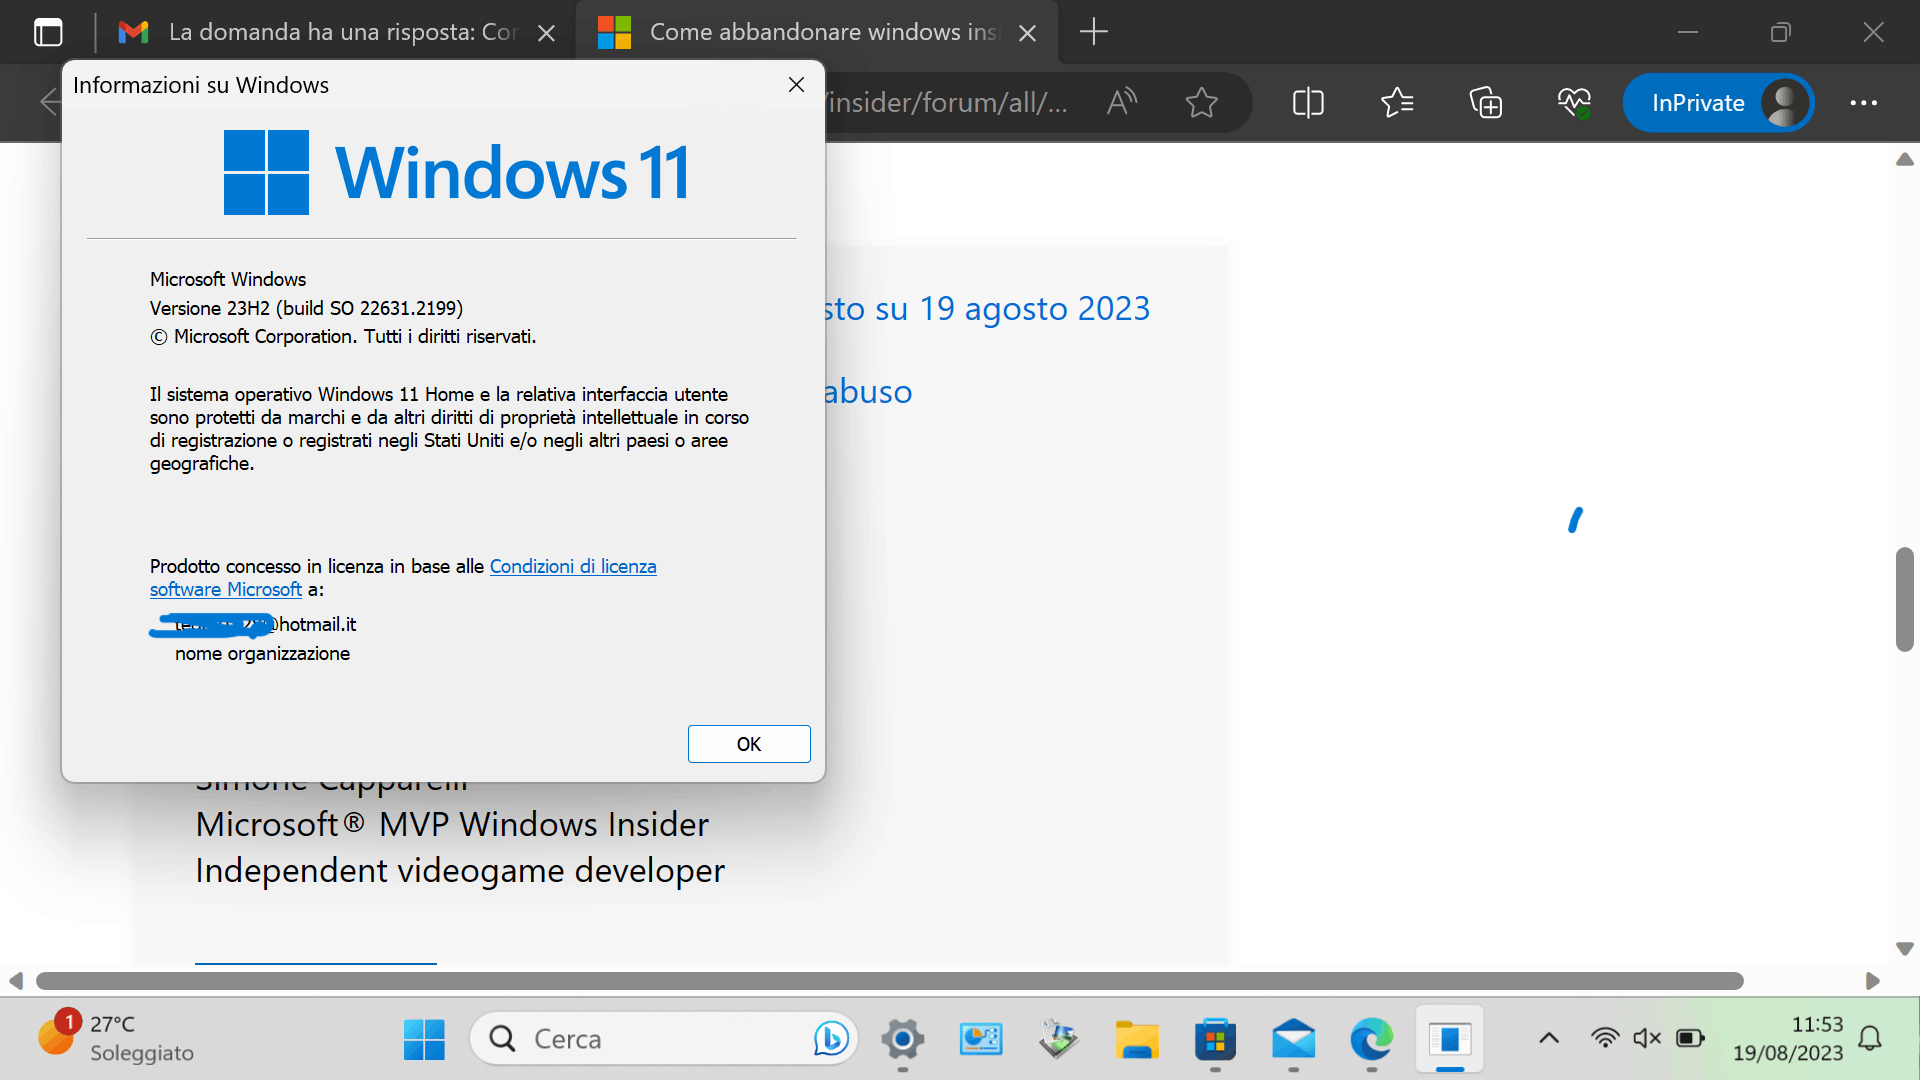
Task: Click the Read aloud icon in address bar
Action: [1122, 102]
